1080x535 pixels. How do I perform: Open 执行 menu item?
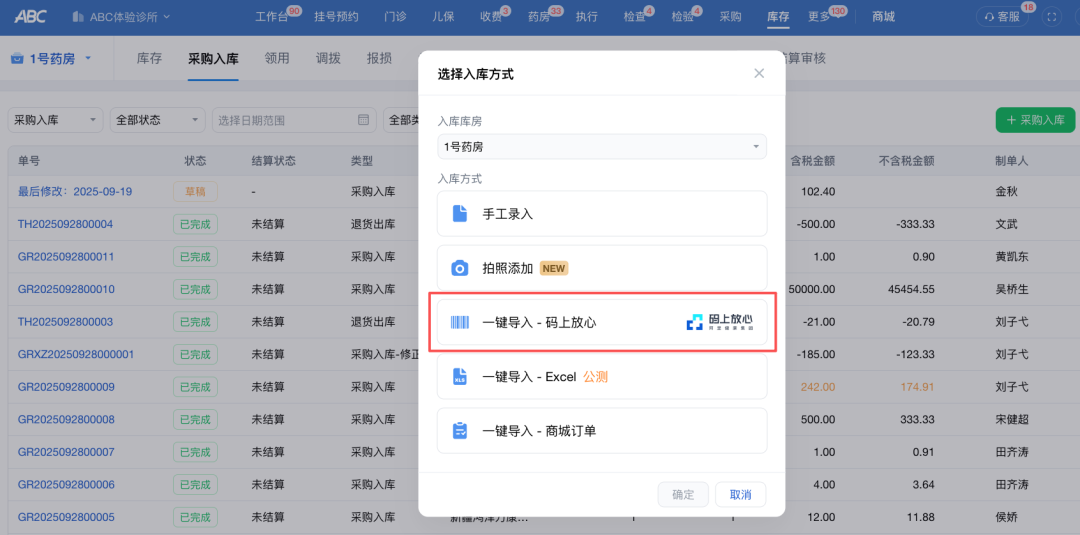(586, 17)
